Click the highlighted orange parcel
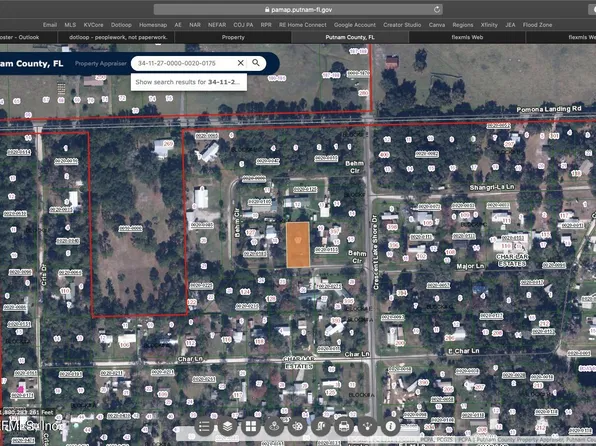The height and width of the screenshot is (446, 596). point(298,245)
